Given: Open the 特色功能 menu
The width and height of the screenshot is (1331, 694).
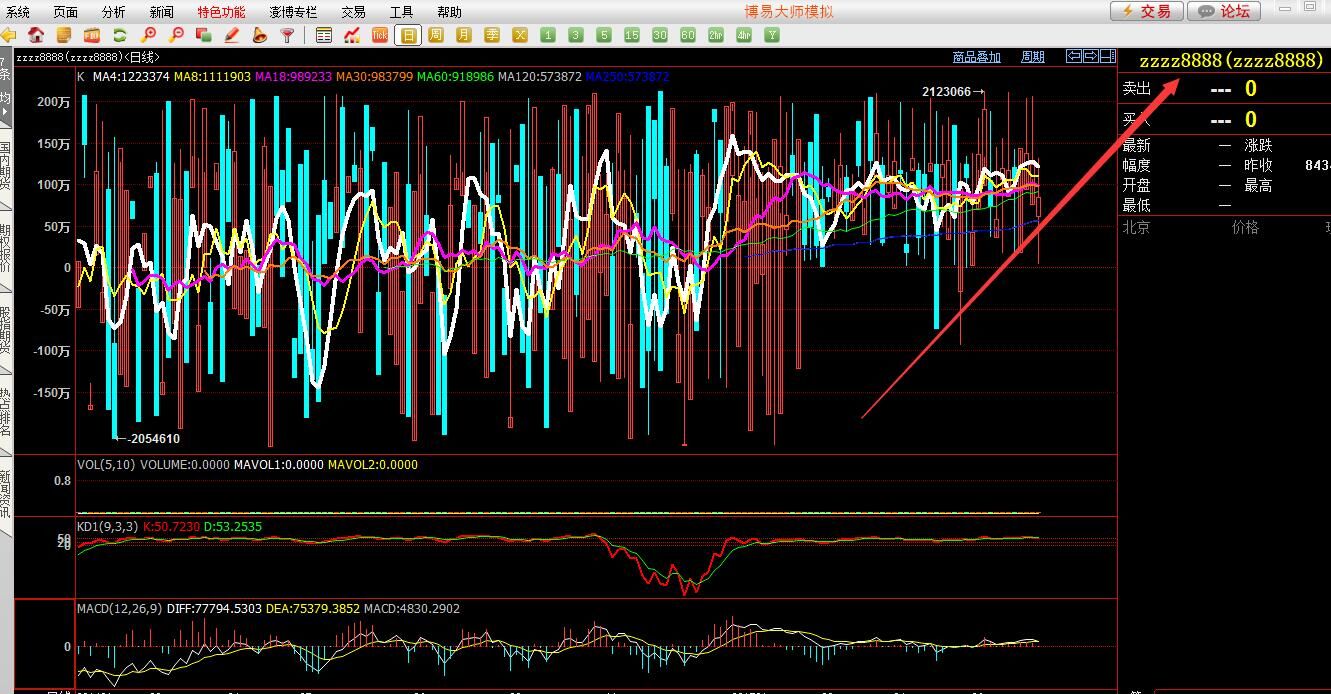Looking at the screenshot, I should [220, 12].
